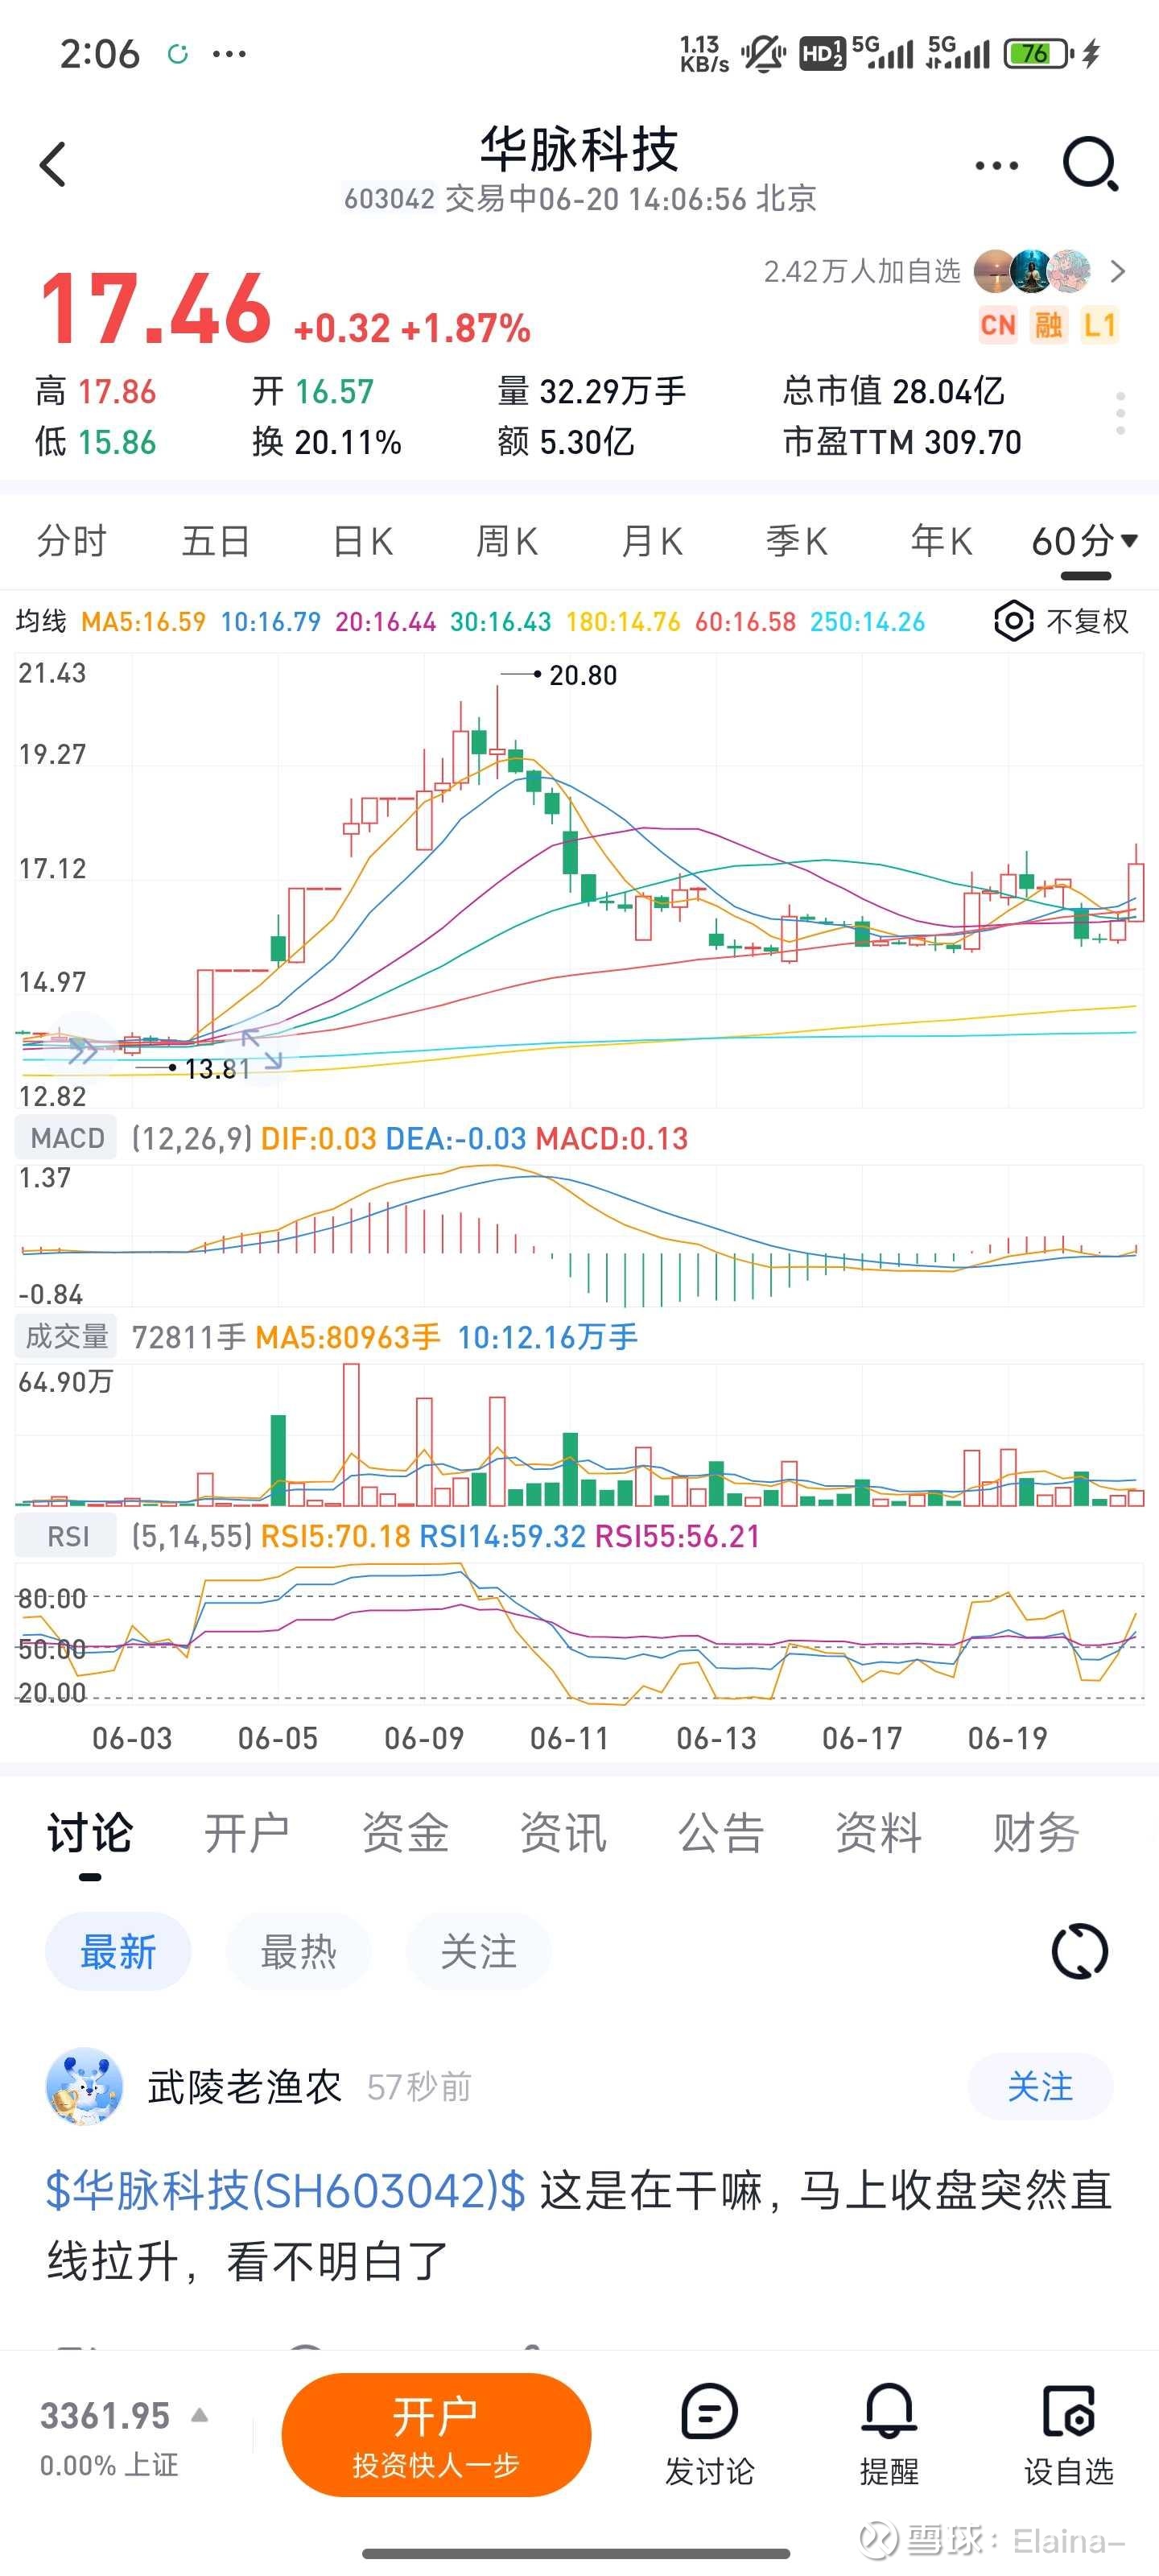Viewport: 1159px width, 2576px height.
Task: Tap the current price 17.46
Action: click(x=155, y=308)
